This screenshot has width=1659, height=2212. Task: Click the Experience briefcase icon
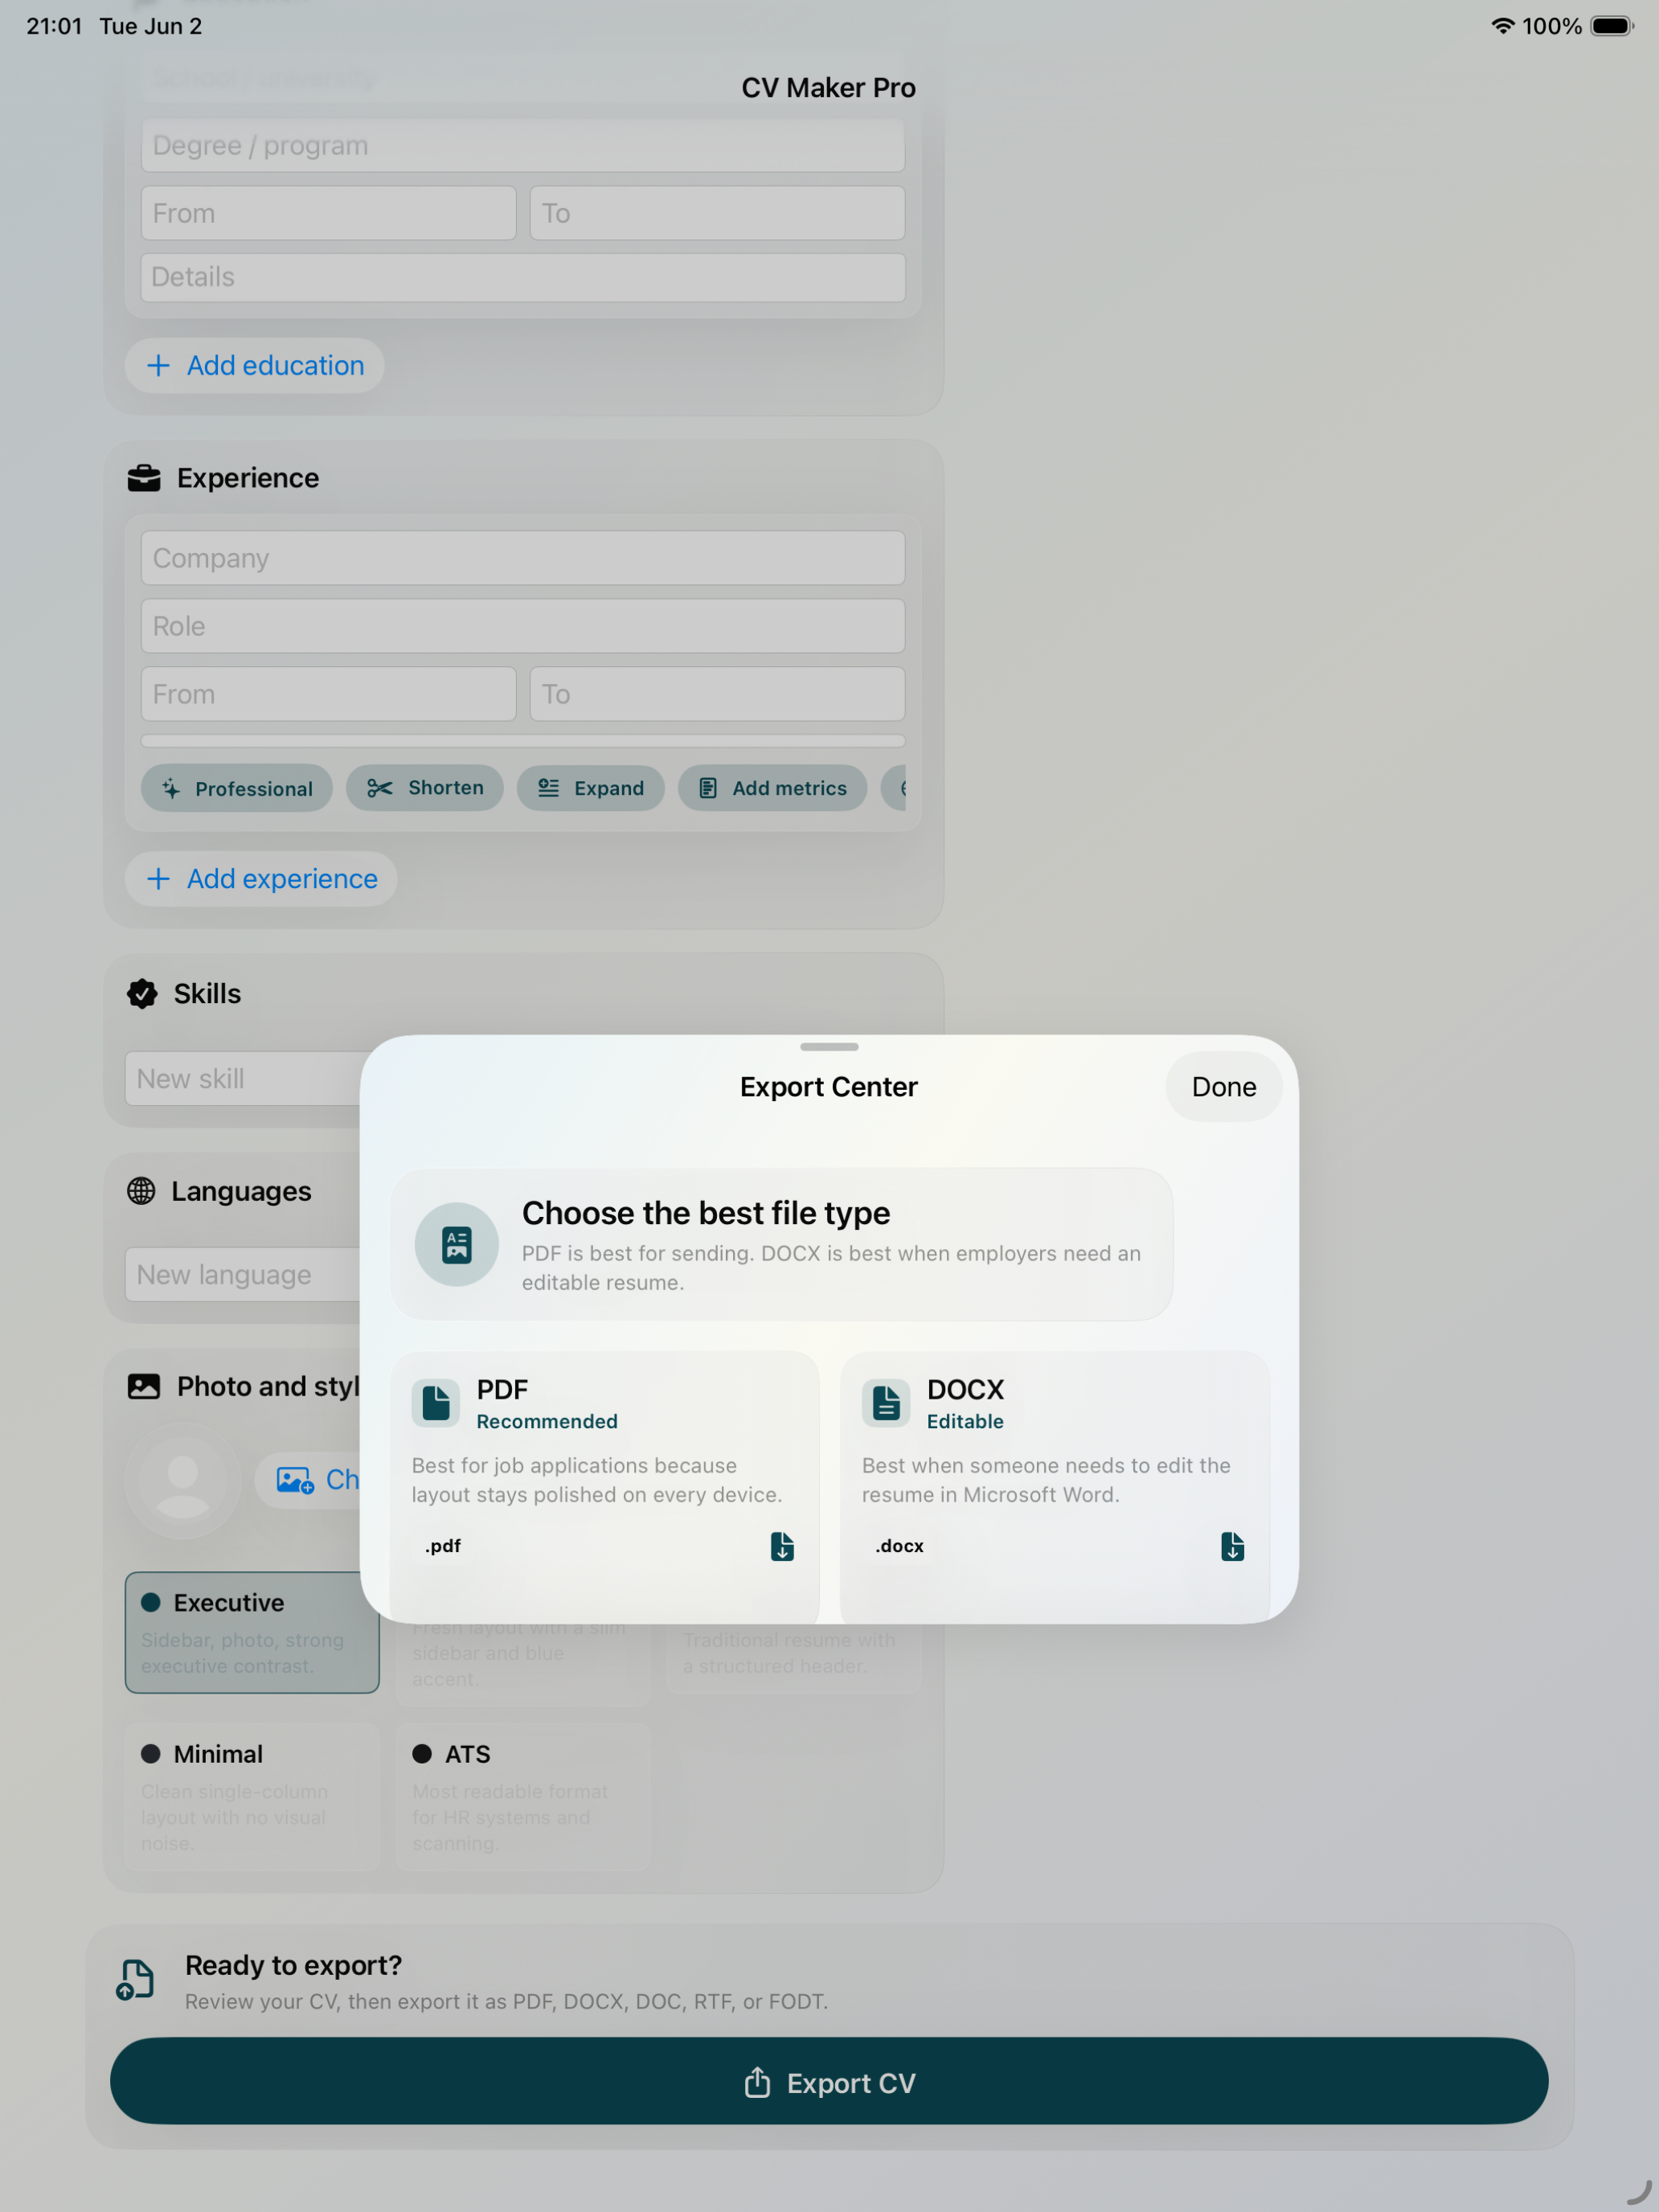tap(144, 478)
